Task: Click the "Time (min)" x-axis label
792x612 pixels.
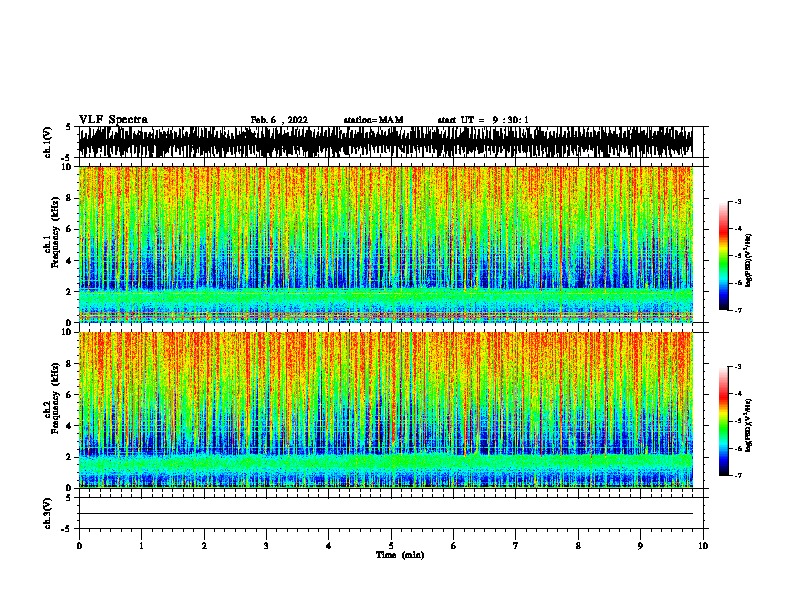Action: click(400, 555)
